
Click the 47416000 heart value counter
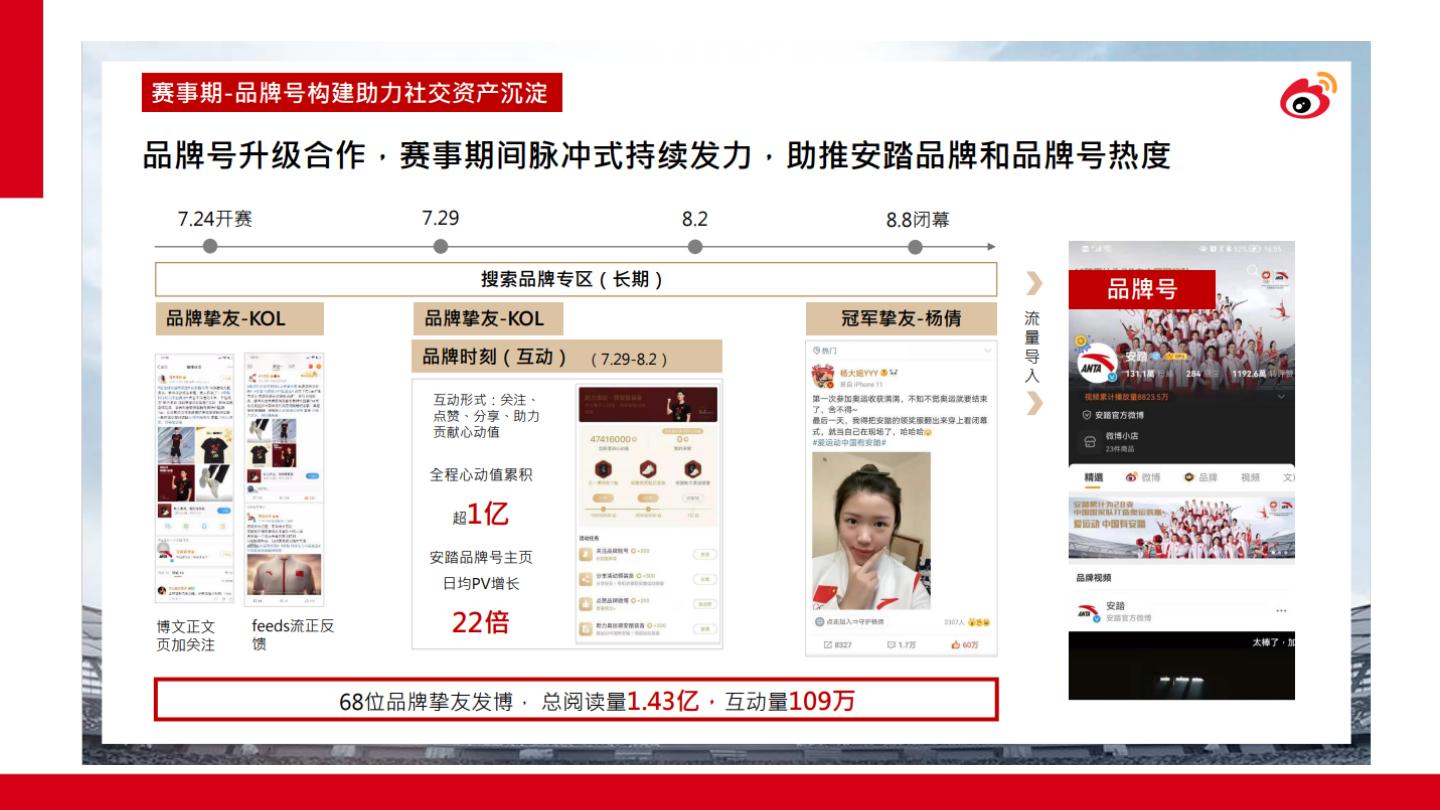click(x=611, y=439)
